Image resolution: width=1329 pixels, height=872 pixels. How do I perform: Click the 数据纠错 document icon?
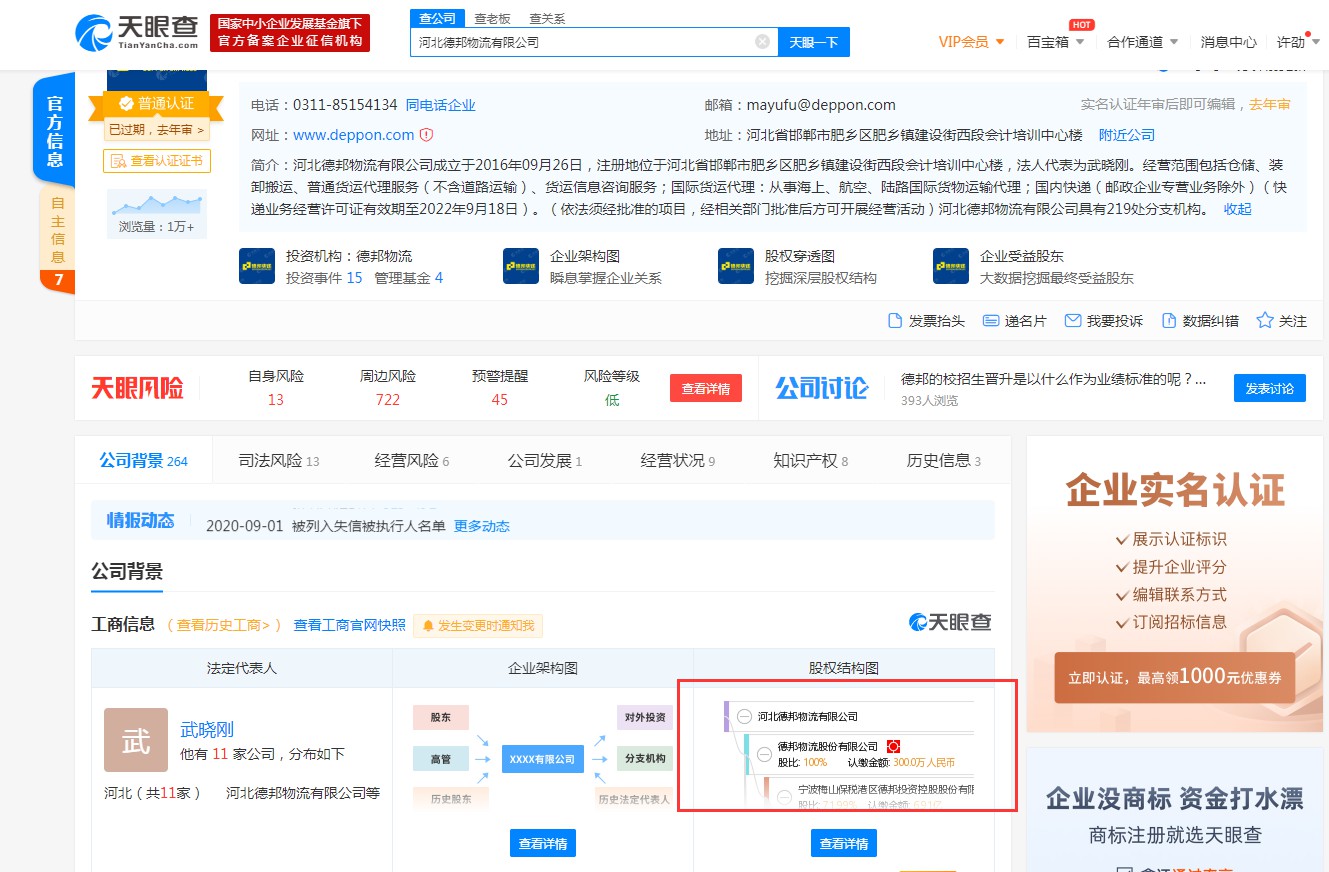[x=1168, y=321]
